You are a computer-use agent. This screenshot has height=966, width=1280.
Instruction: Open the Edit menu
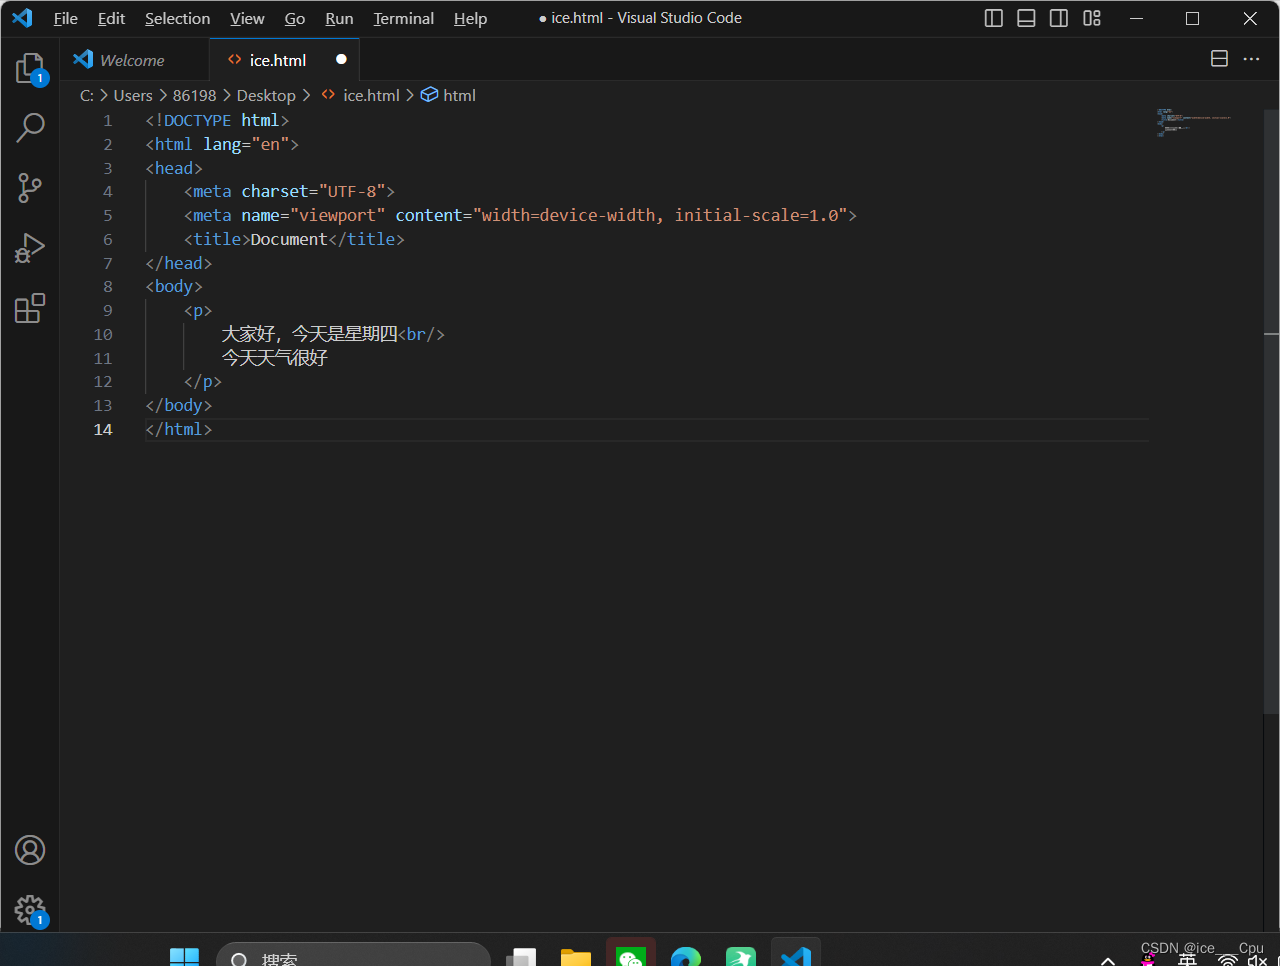pos(111,18)
